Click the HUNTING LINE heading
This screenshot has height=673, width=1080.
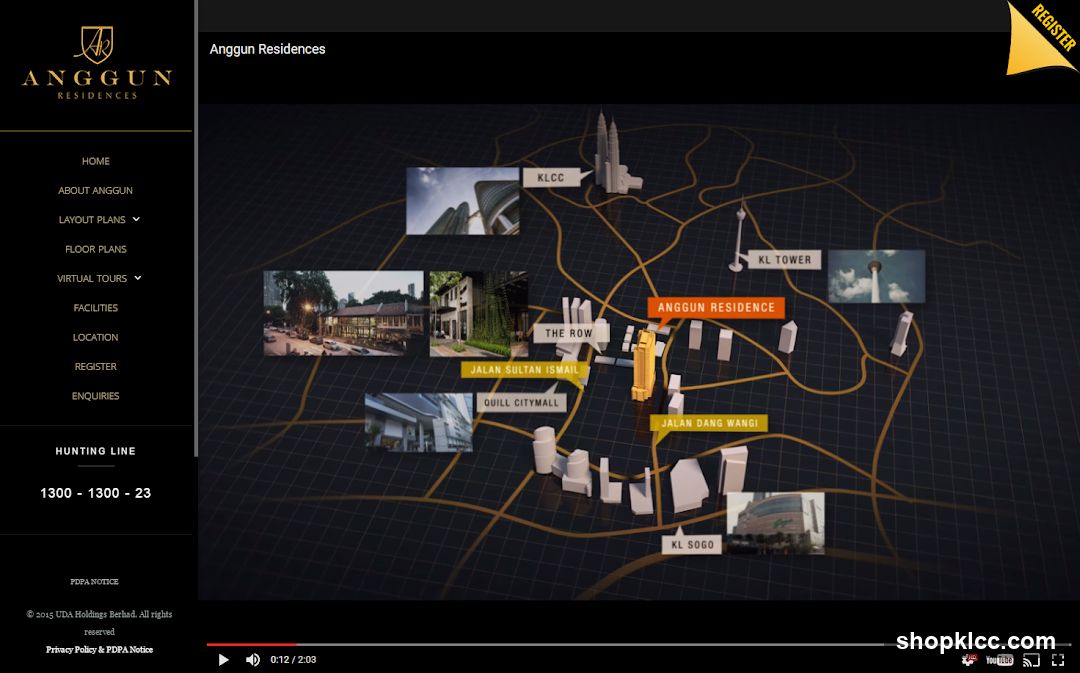coord(96,451)
